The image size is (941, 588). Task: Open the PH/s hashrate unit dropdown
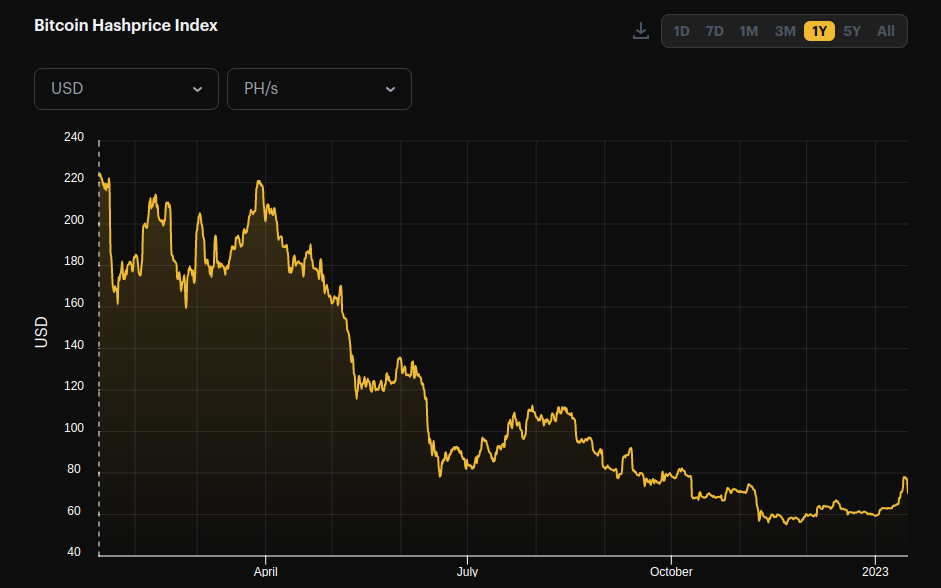tap(319, 89)
